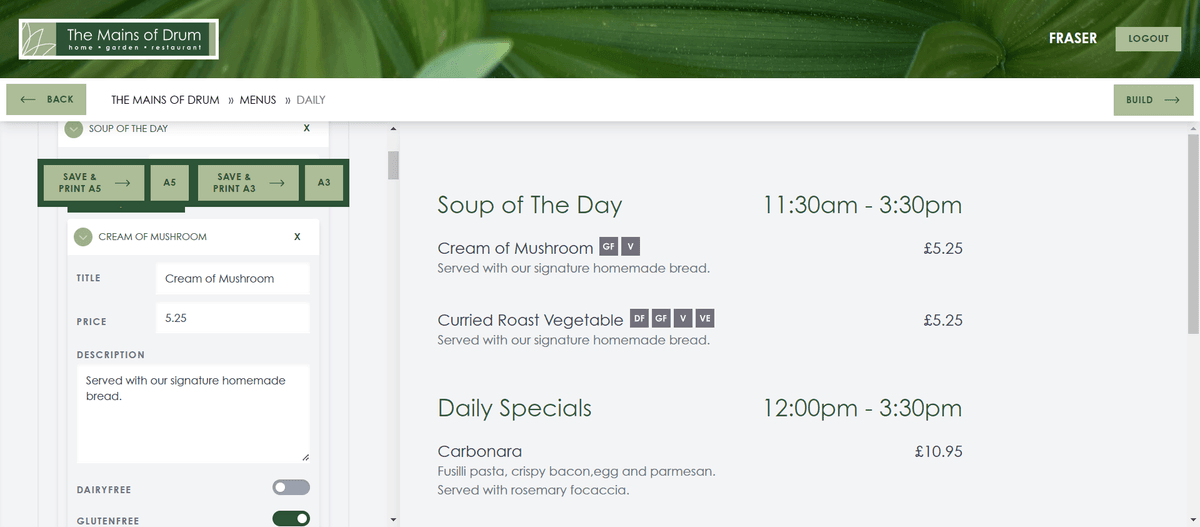Screen dimensions: 1200x527
Task: Open Menus breadcrumb link
Action: [257, 100]
